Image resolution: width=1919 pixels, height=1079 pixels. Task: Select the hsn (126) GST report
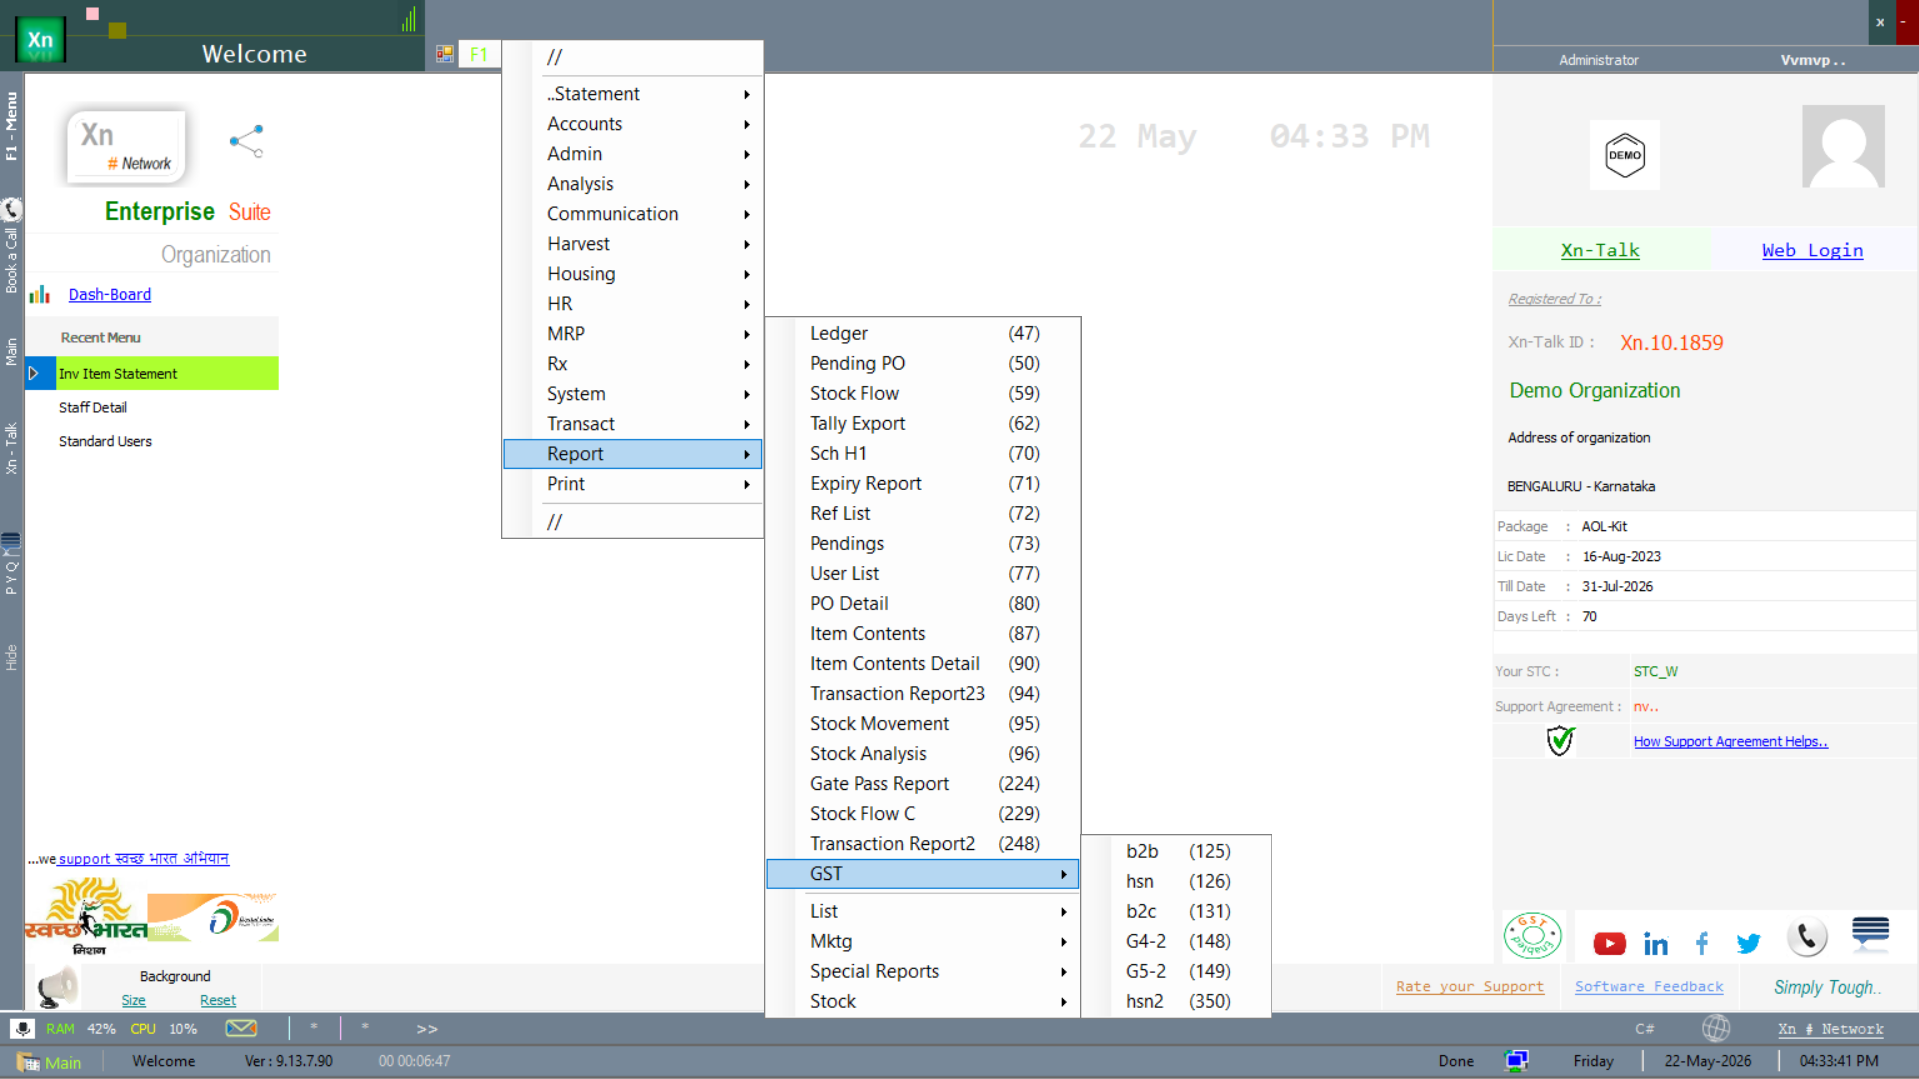(1177, 881)
